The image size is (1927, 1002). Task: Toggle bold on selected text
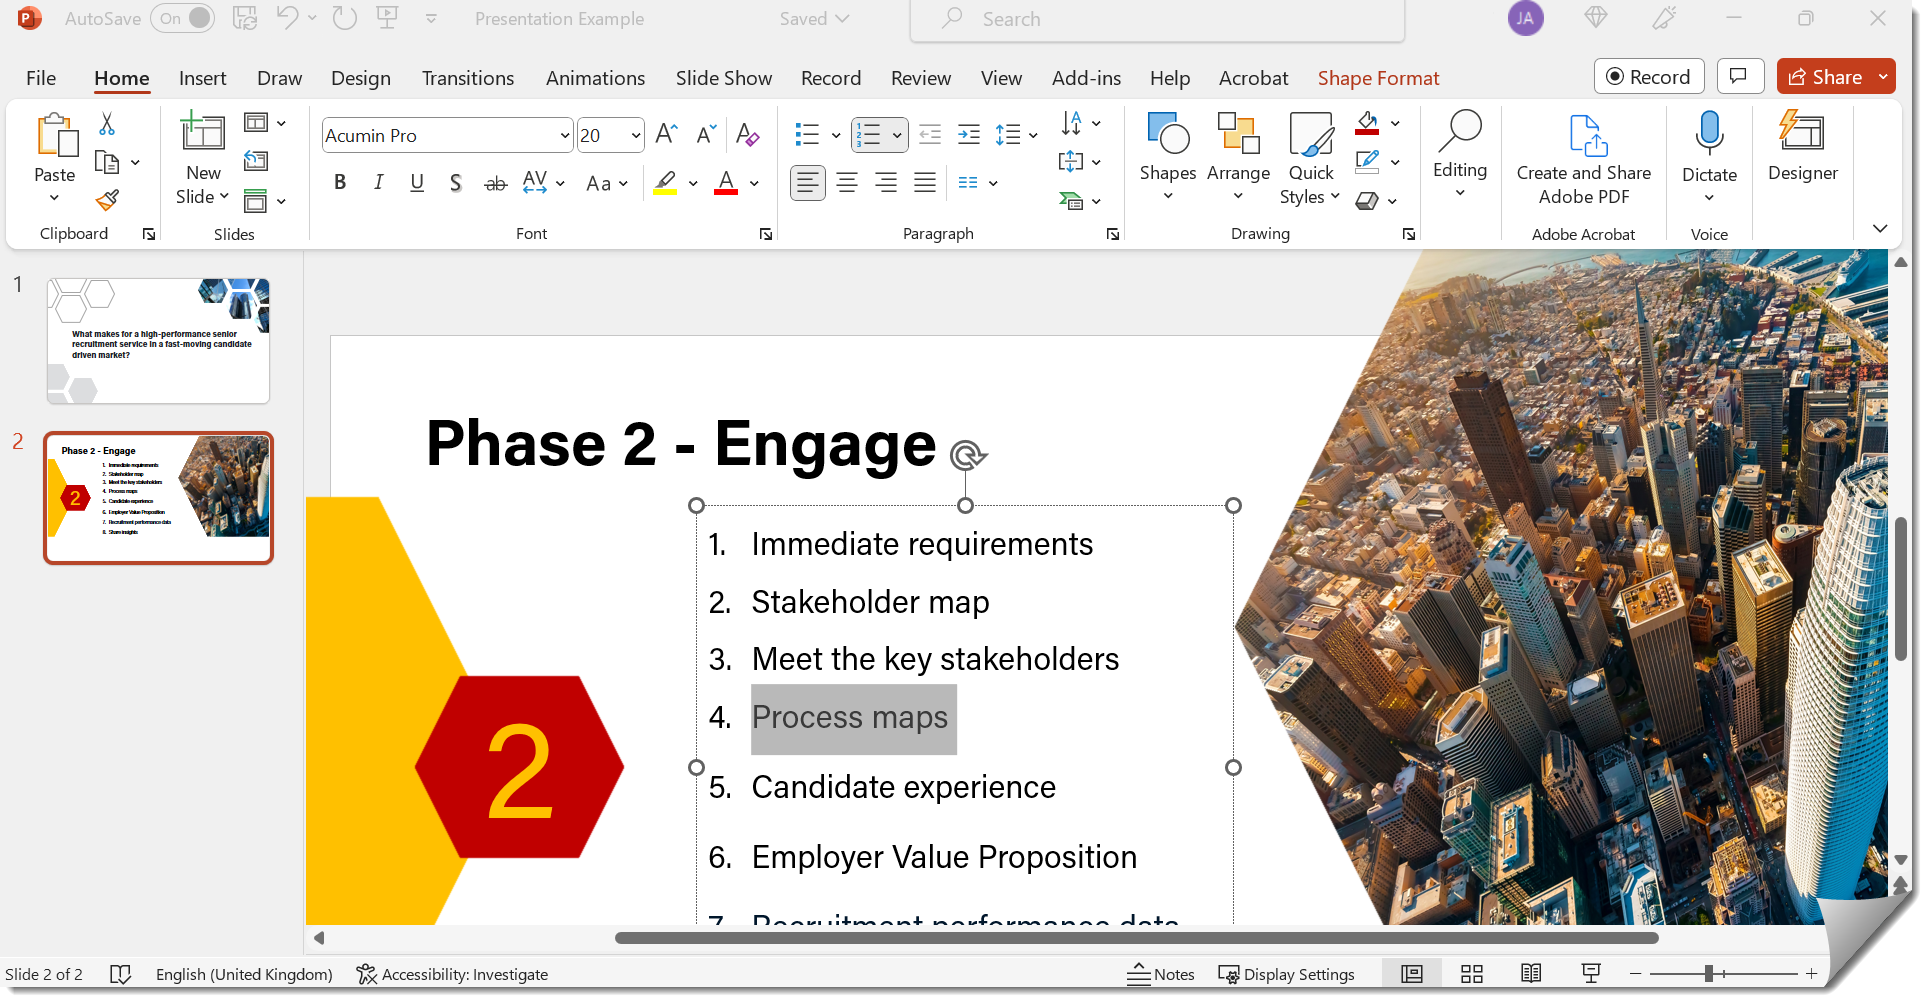340,182
